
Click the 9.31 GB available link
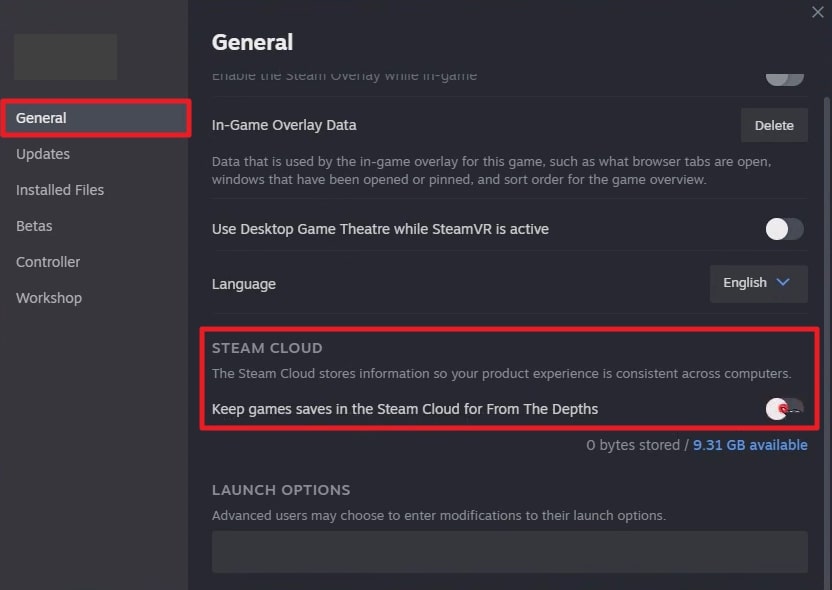pyautogui.click(x=750, y=444)
